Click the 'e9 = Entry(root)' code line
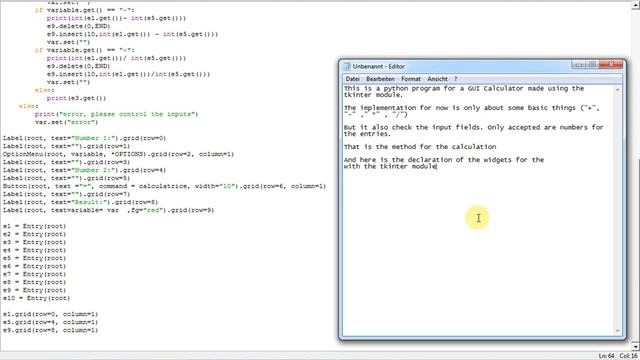640x360 pixels. 34,291
